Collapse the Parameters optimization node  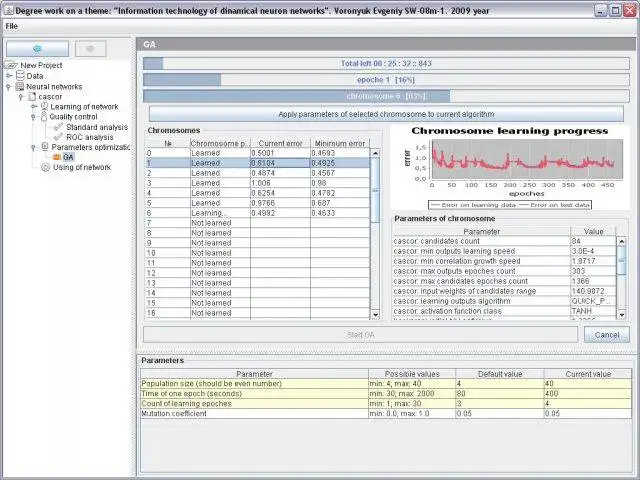click(x=33, y=147)
